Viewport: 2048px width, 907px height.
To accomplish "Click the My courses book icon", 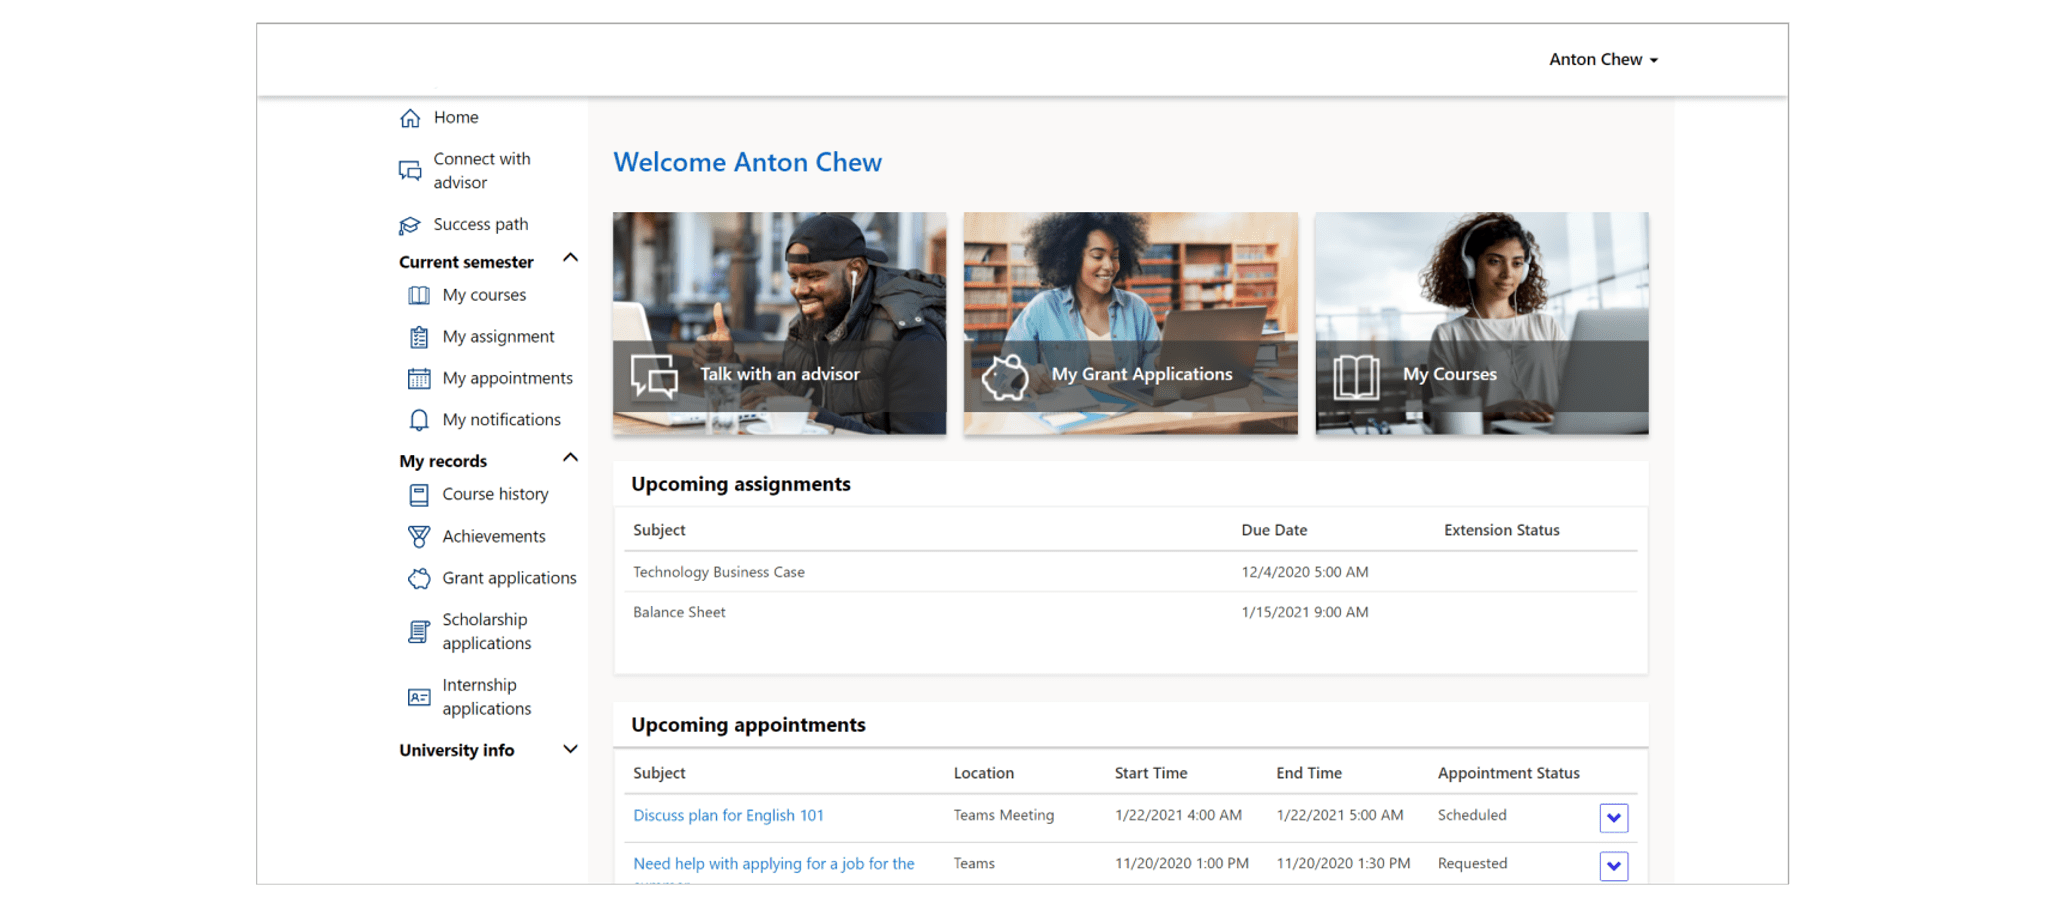I will pos(419,295).
